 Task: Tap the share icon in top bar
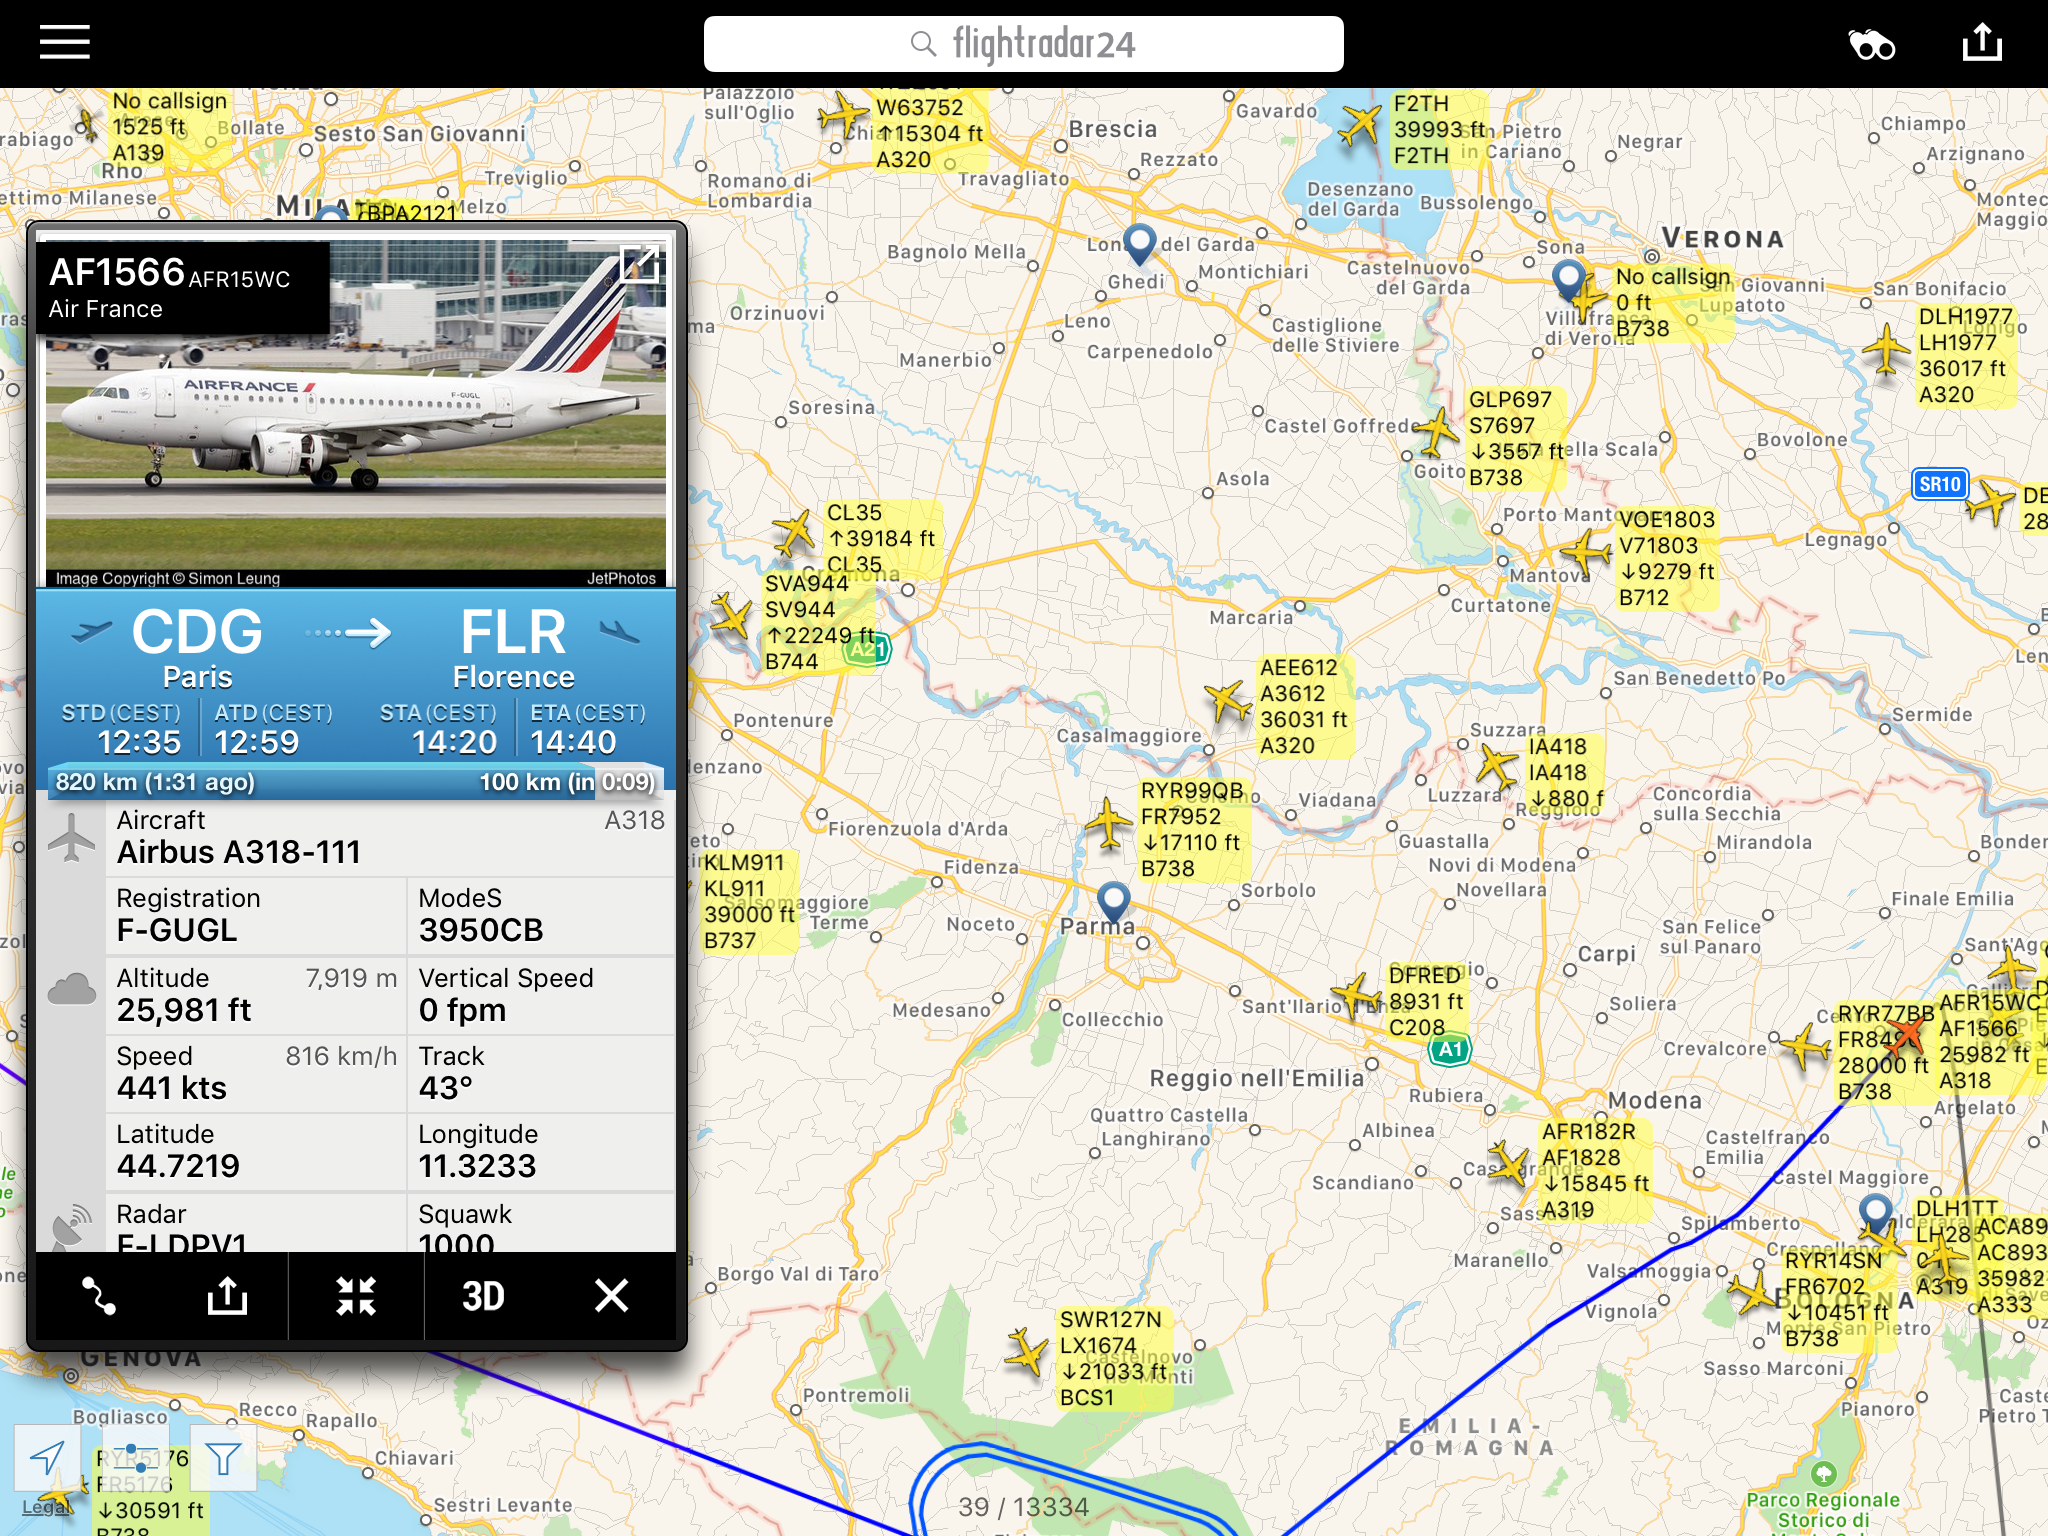(1982, 43)
